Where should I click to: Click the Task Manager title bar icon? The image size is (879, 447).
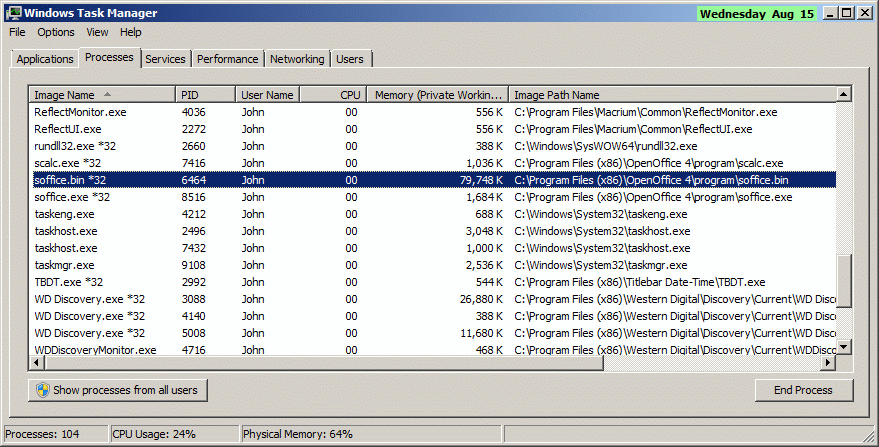(x=12, y=13)
